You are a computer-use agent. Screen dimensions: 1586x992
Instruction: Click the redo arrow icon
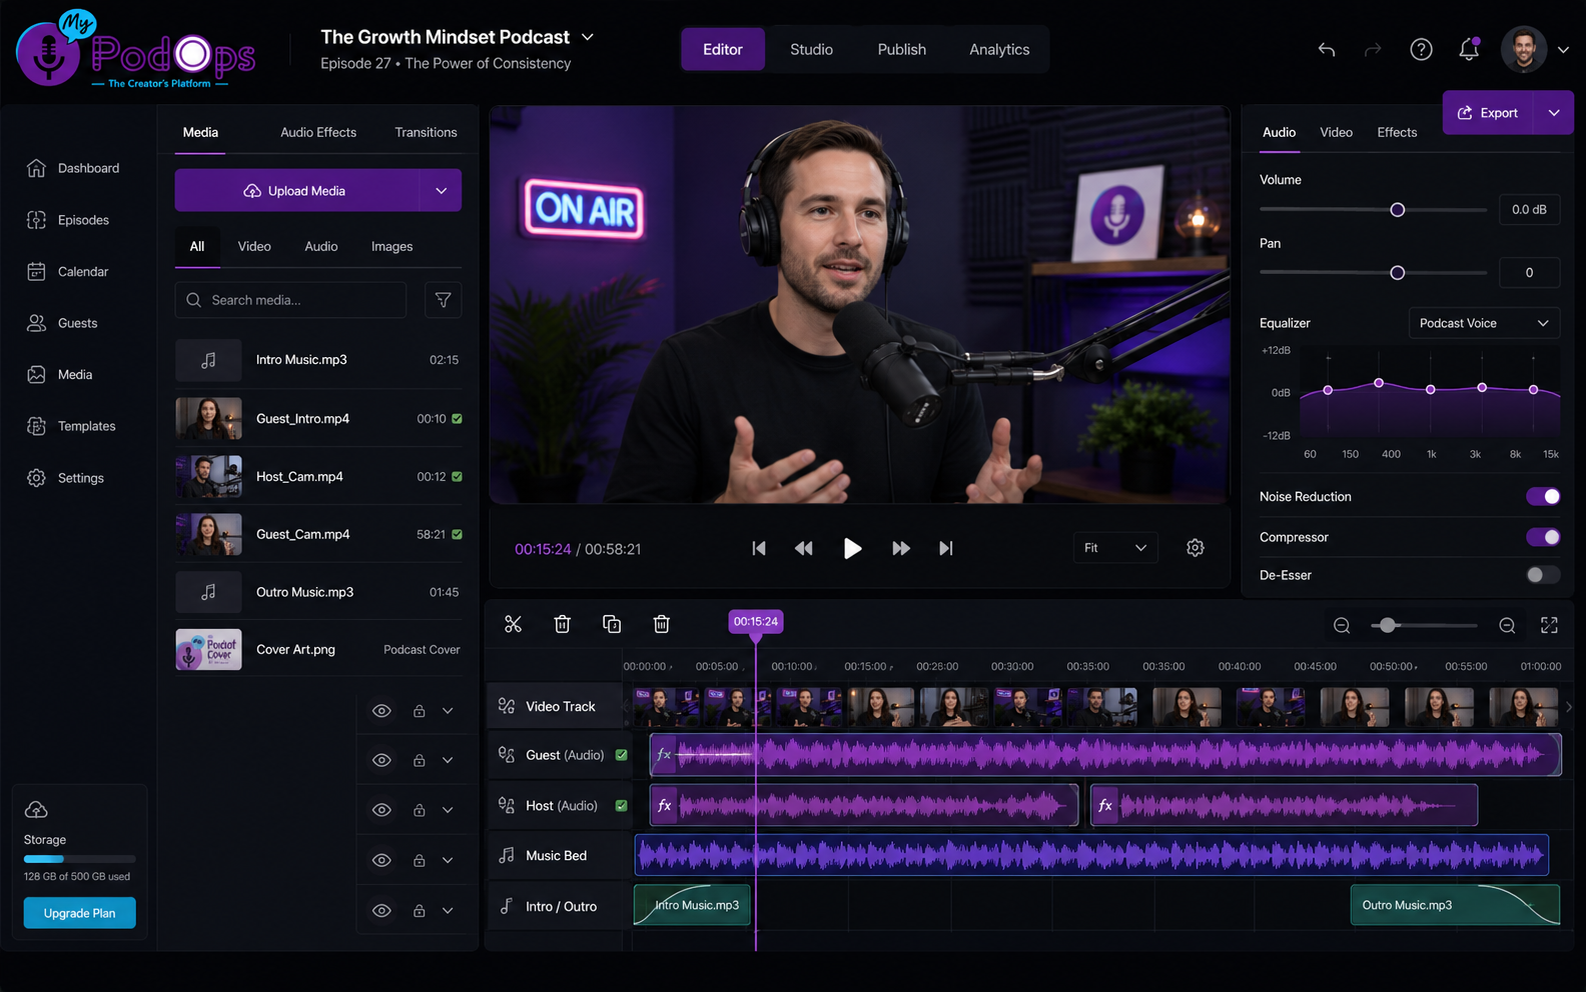coord(1373,49)
